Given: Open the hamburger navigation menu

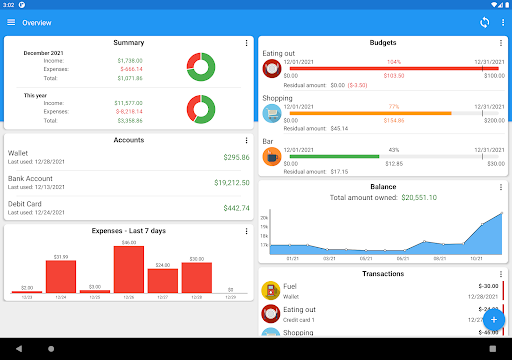Looking at the screenshot, I should click(11, 22).
